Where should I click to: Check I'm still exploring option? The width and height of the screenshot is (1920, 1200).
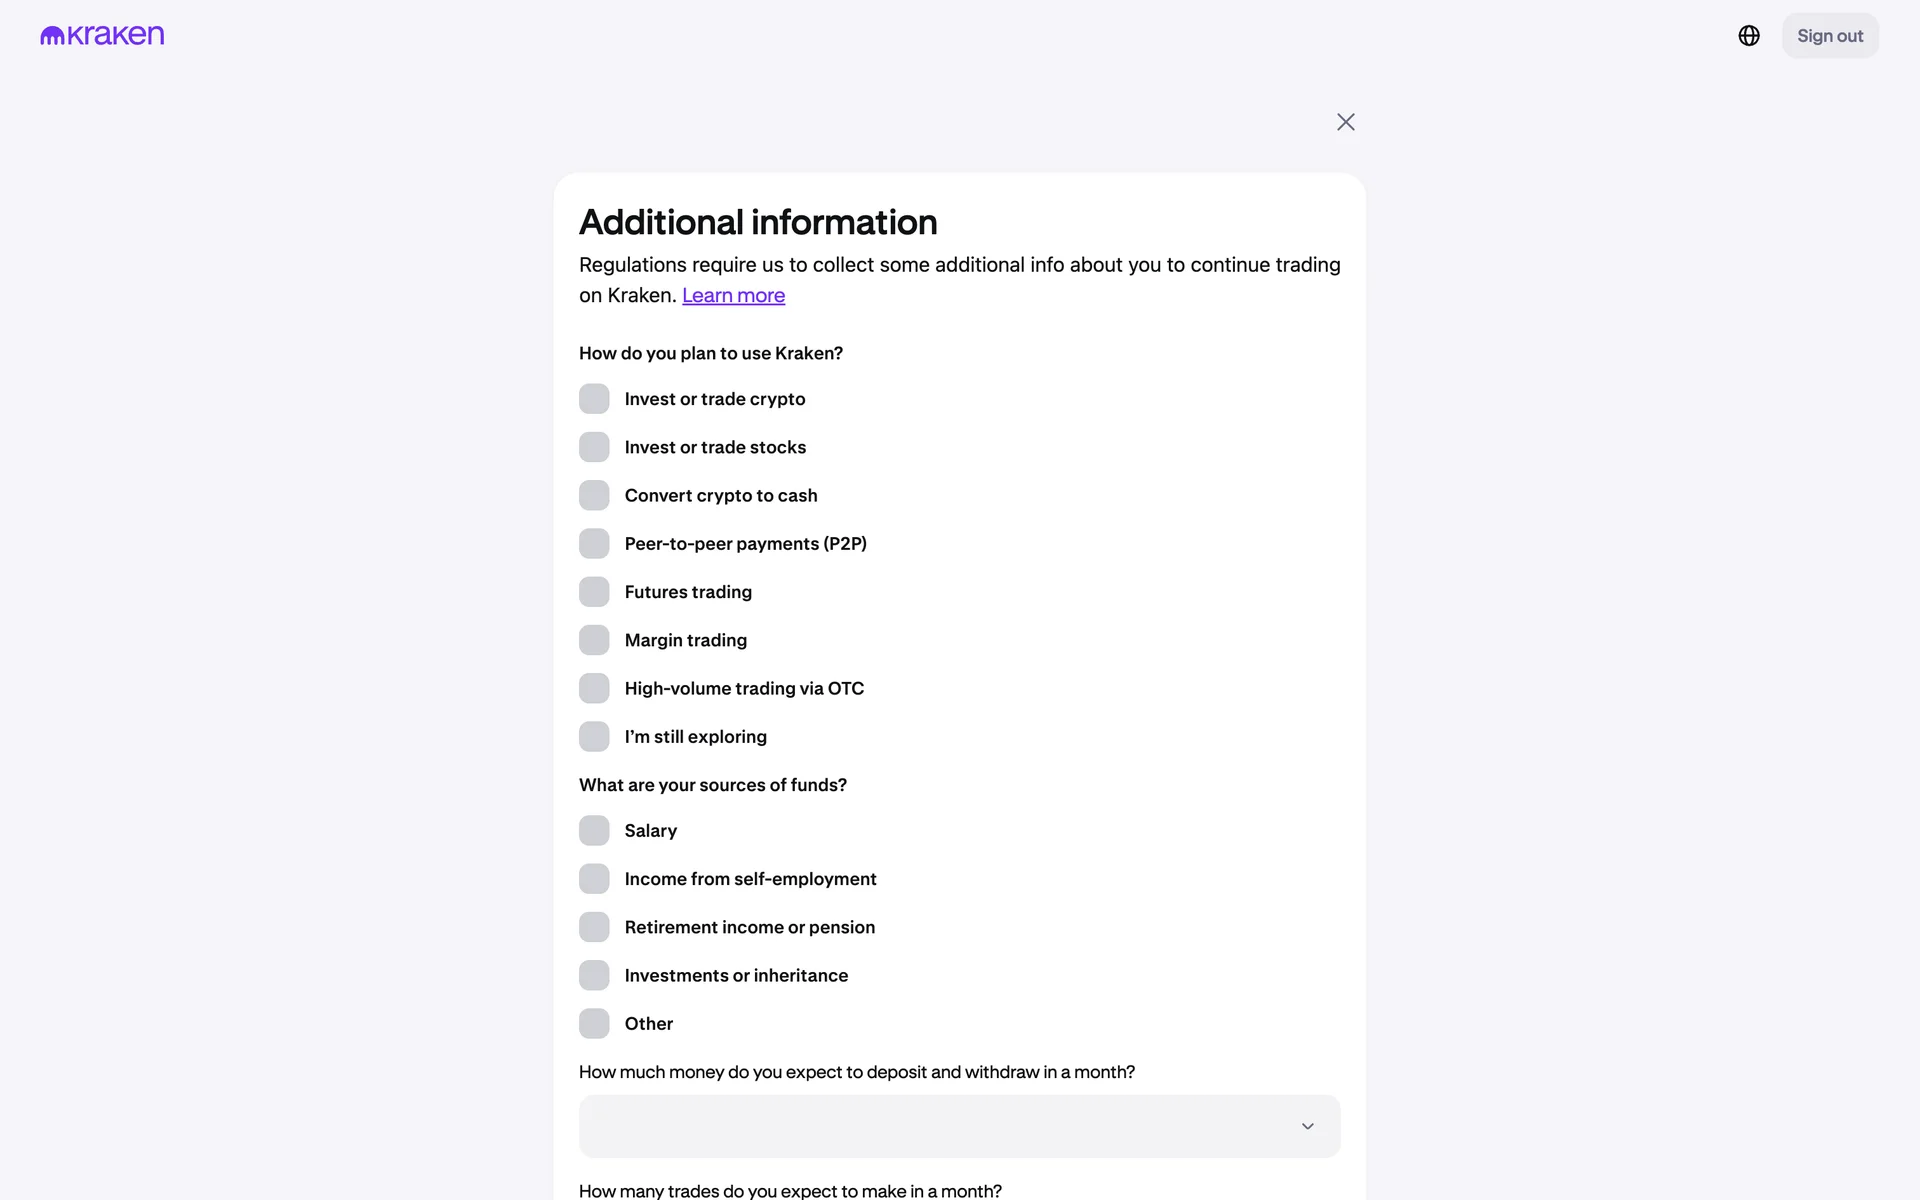594,737
